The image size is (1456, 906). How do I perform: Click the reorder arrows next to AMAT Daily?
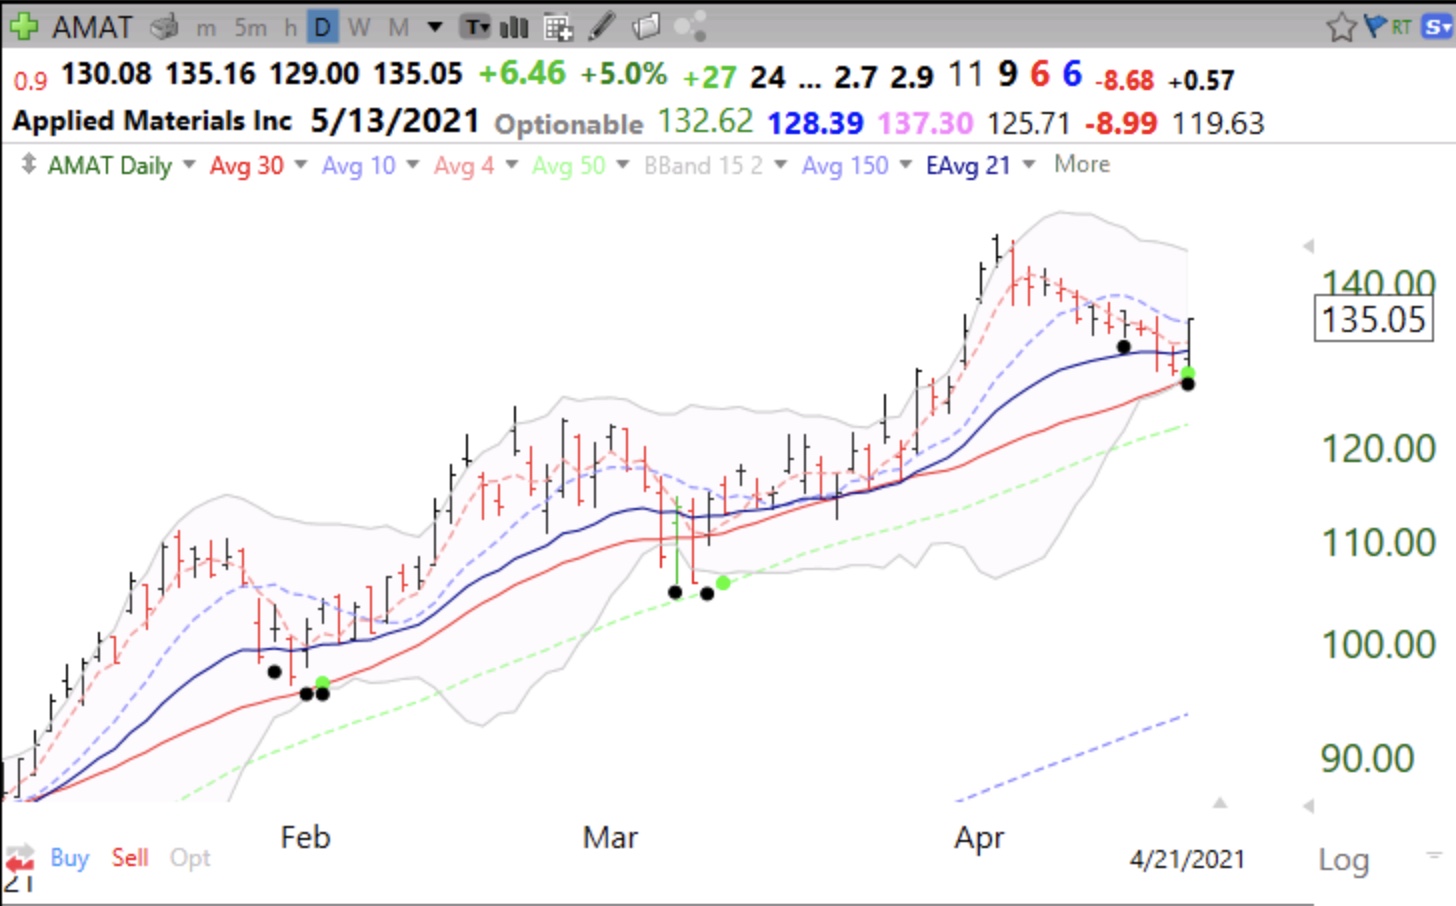28,164
